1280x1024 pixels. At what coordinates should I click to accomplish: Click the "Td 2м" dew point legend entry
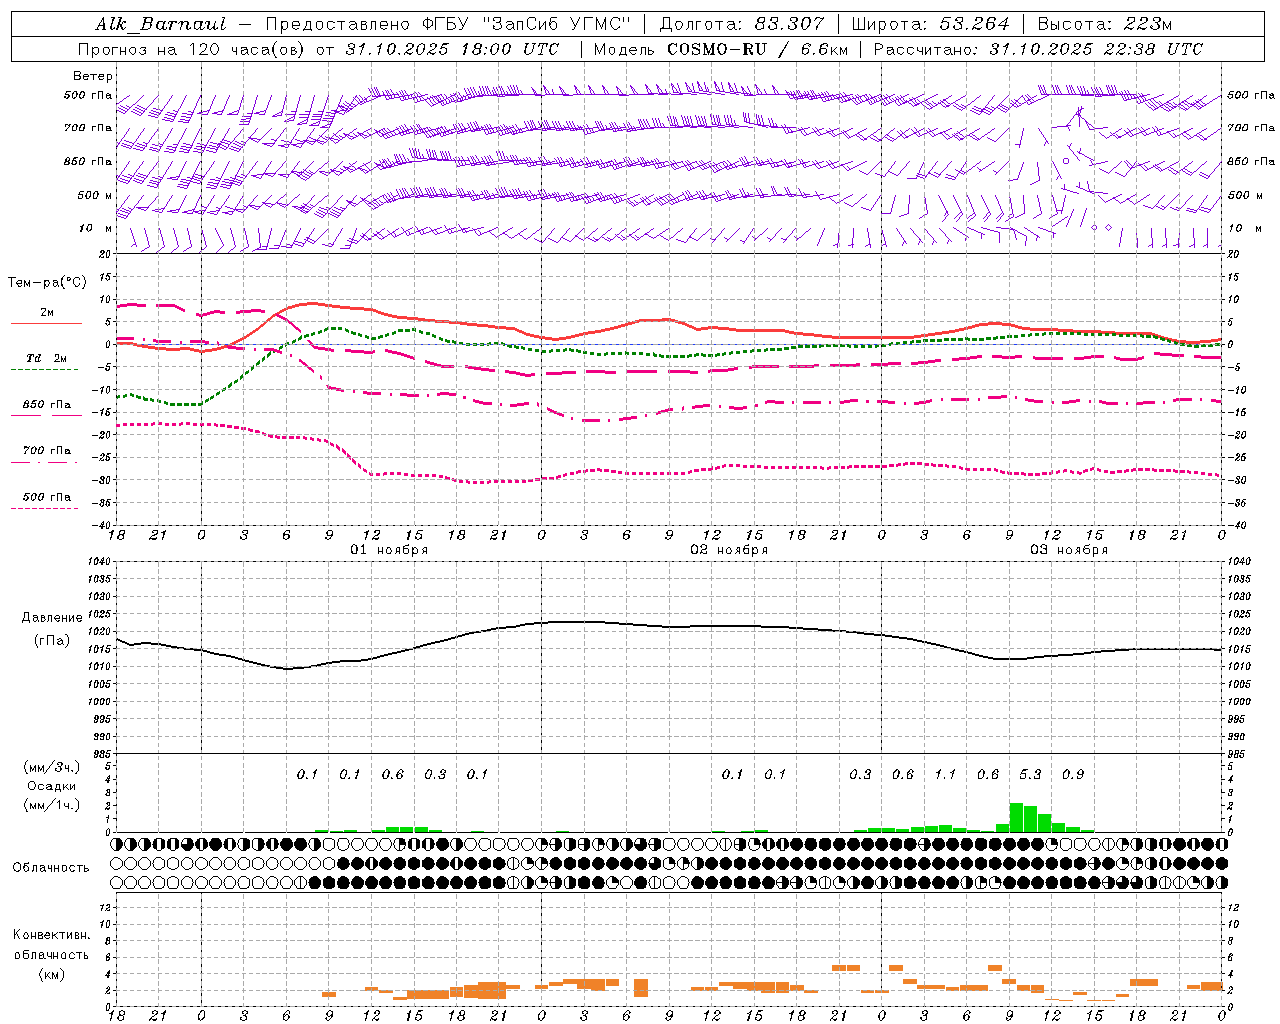(x=47, y=358)
